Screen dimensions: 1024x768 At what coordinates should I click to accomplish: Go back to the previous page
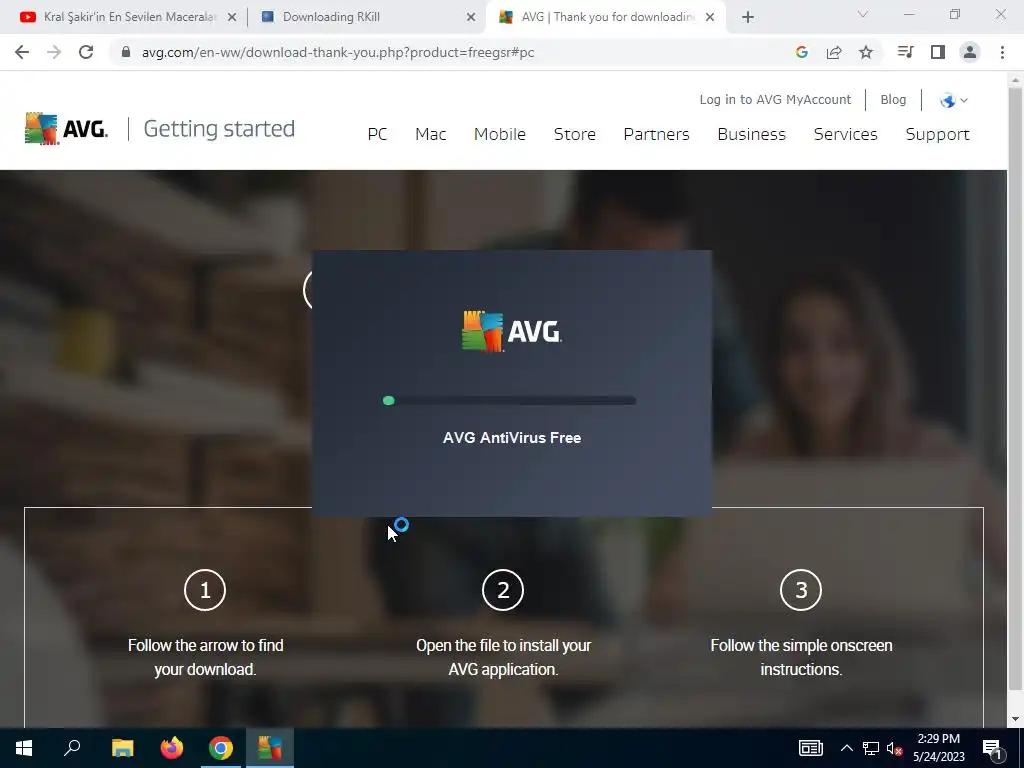coord(22,52)
